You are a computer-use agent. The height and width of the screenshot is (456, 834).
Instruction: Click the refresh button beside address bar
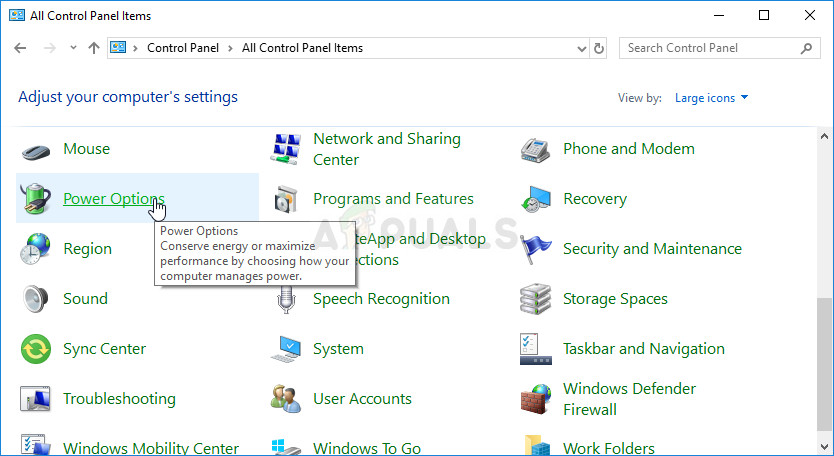599,48
